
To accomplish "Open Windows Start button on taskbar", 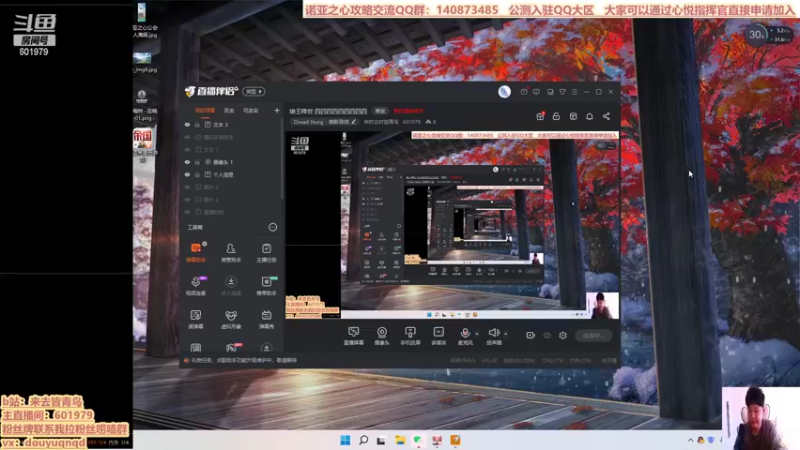I will [345, 440].
